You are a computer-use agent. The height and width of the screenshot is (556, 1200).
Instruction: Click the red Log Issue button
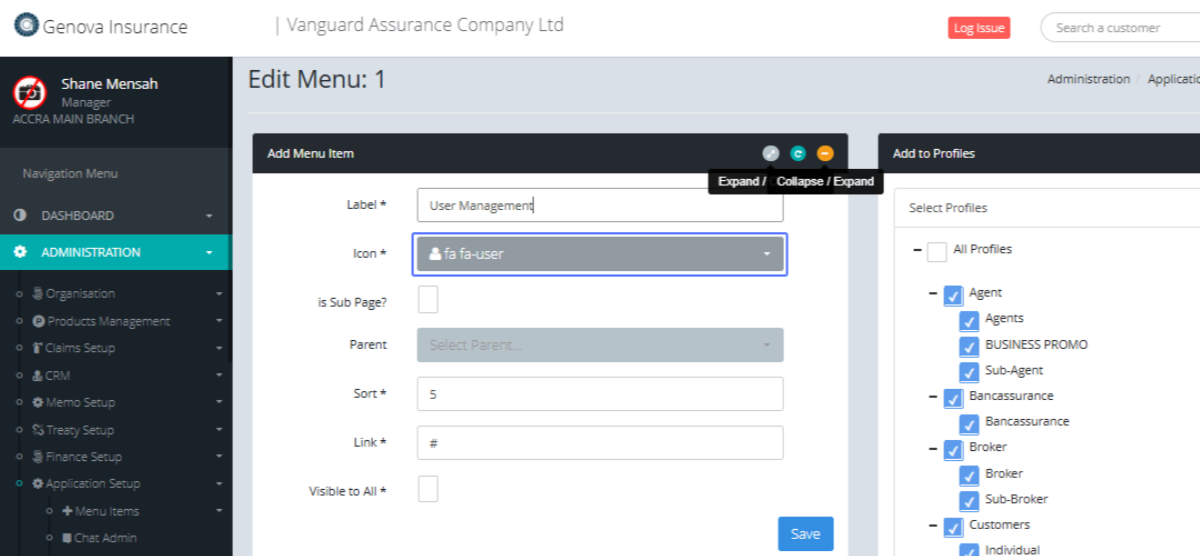pos(978,28)
